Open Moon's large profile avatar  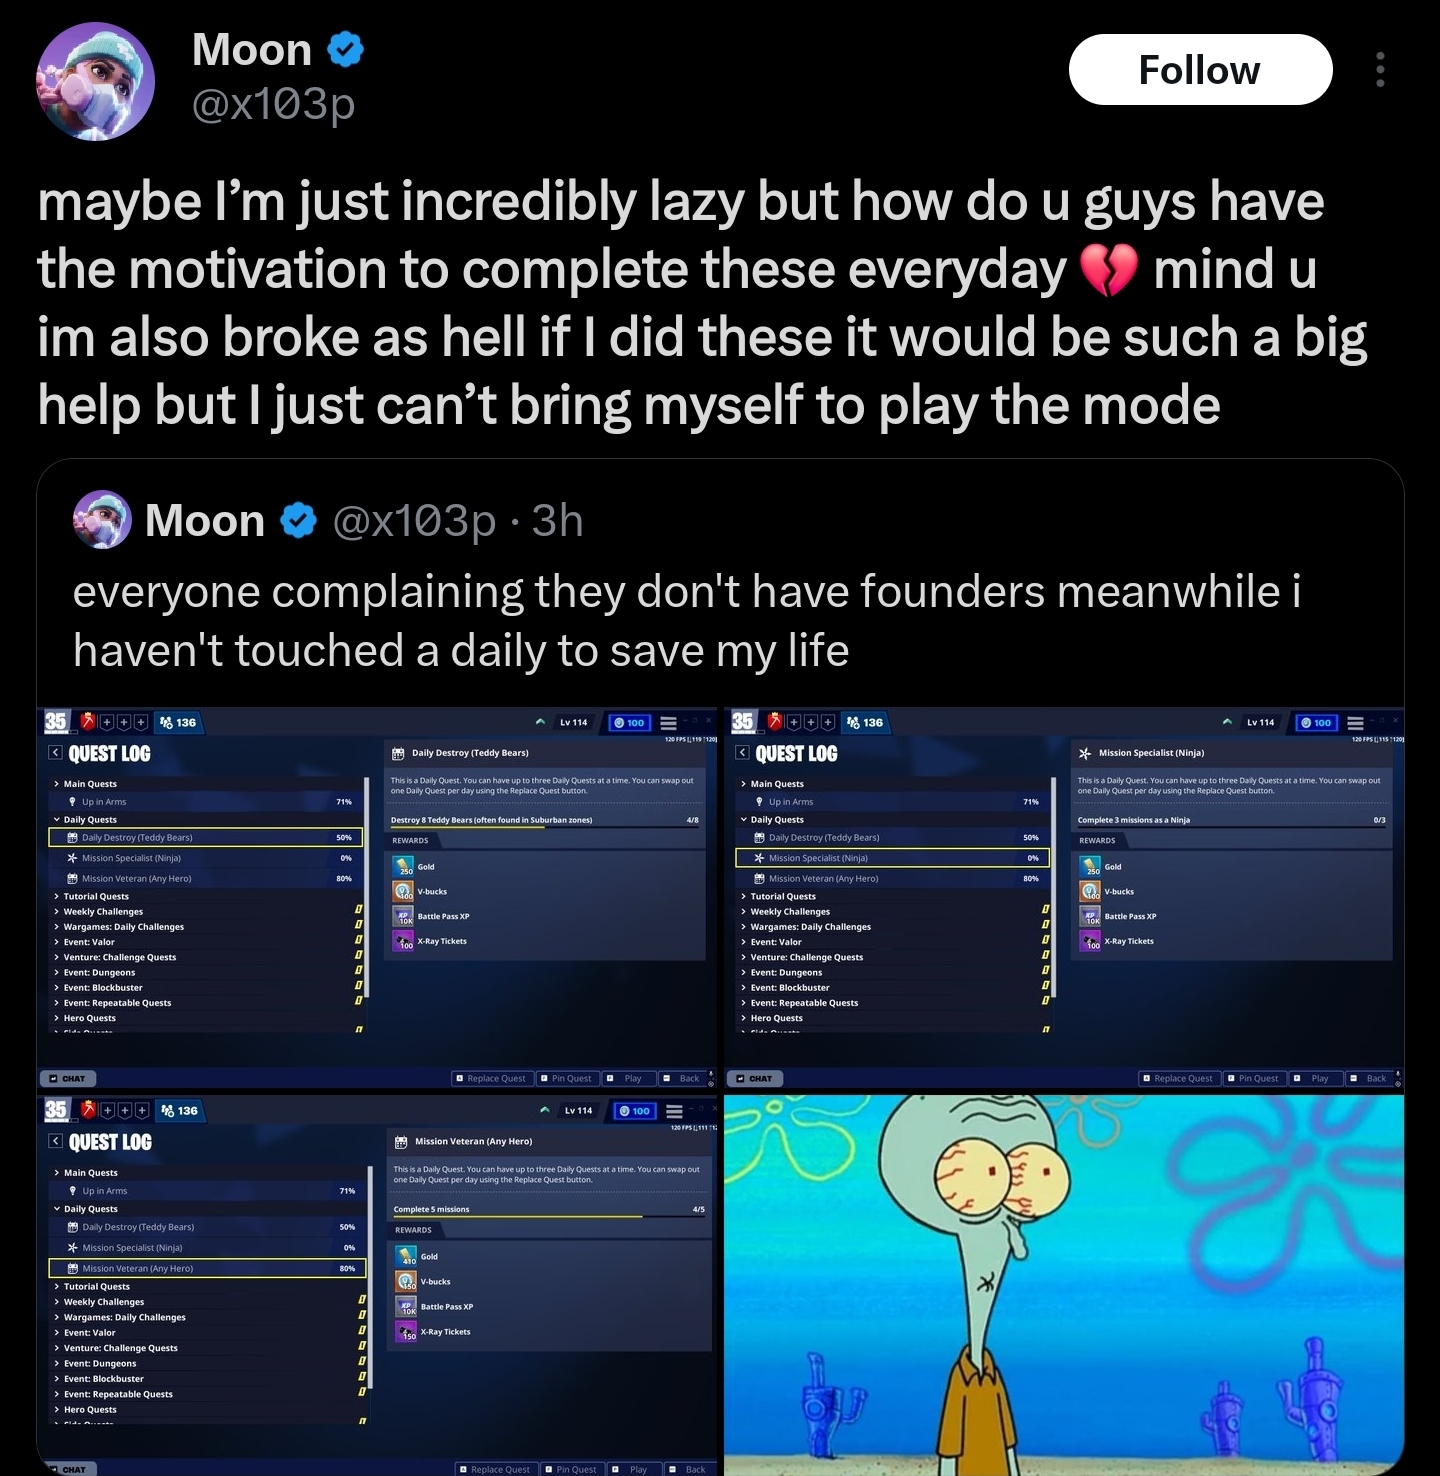click(x=96, y=81)
